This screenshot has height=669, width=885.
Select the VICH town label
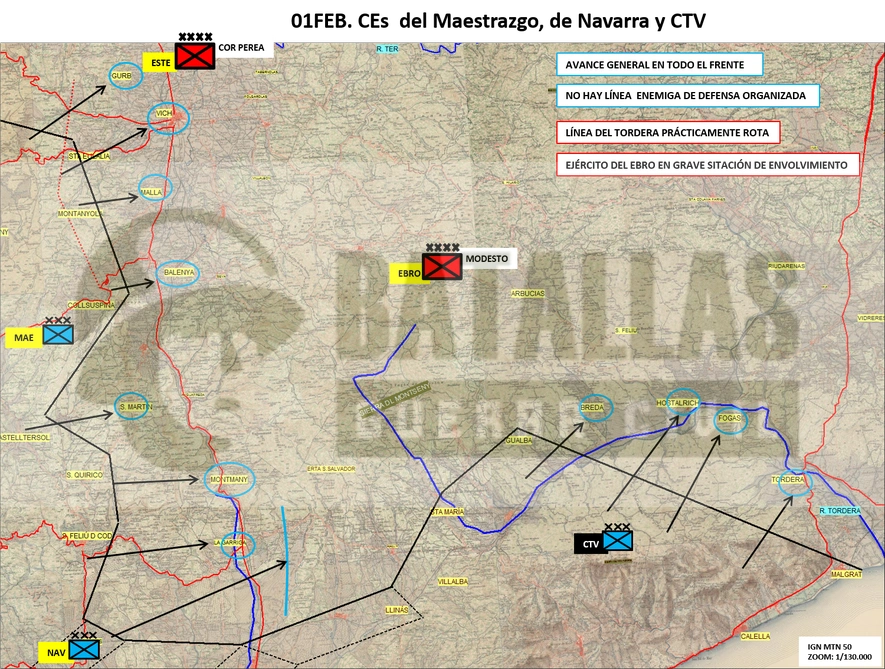(x=164, y=113)
